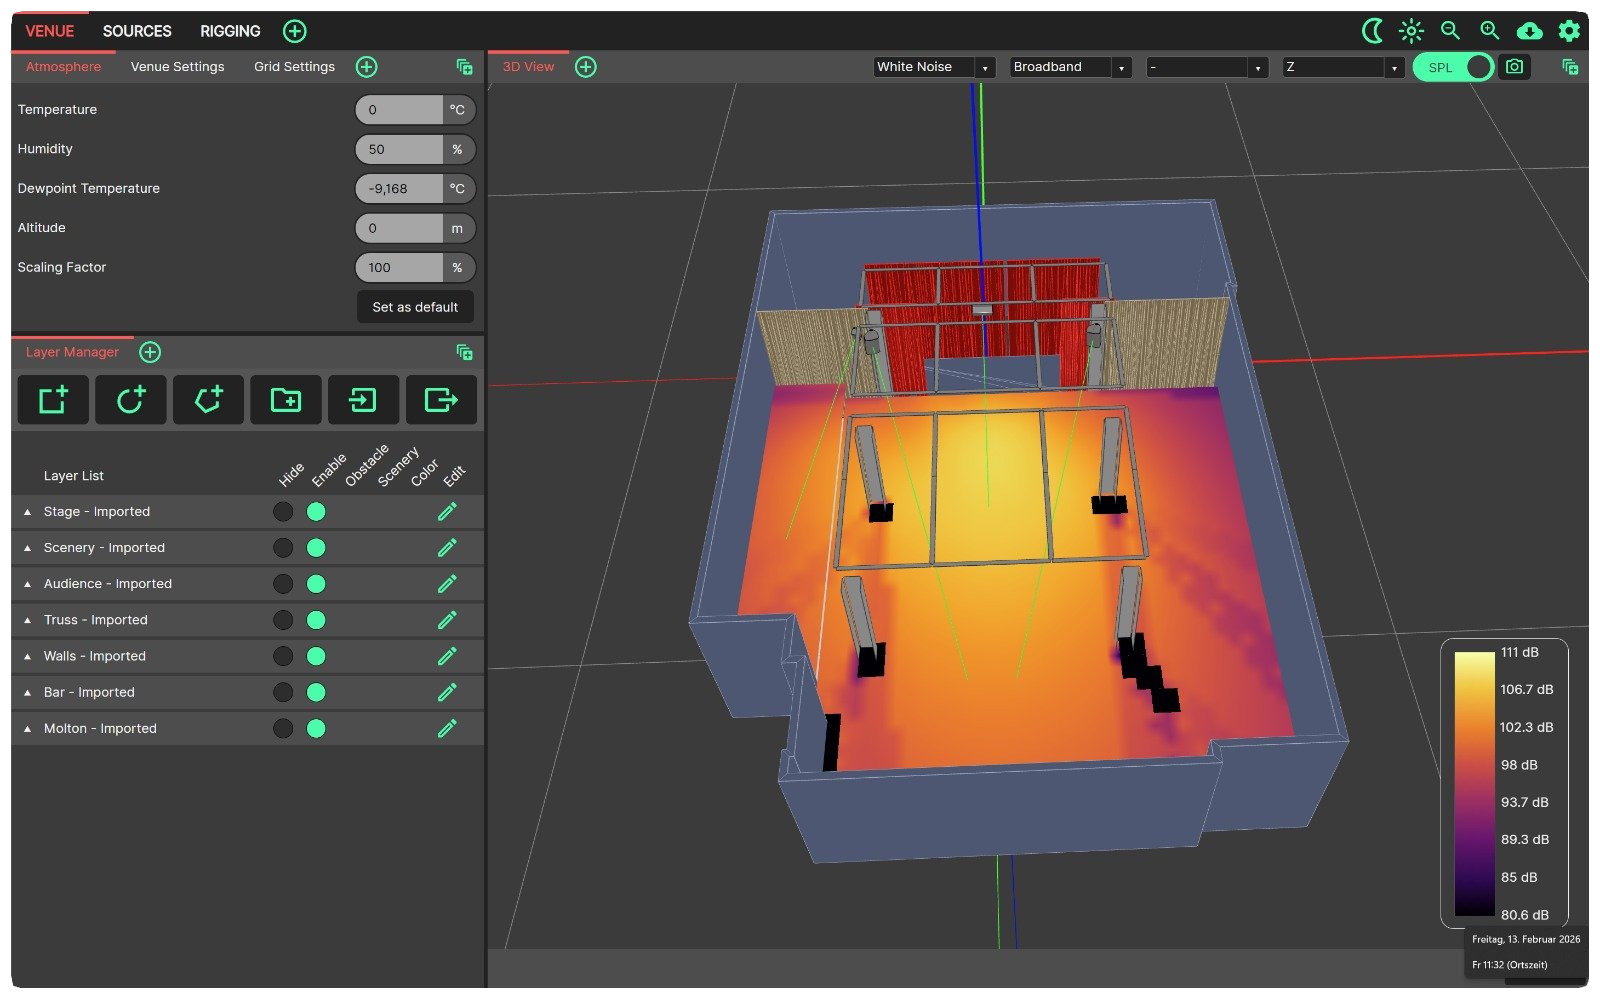
Task: Disable the Truss - Imported layer
Action: point(316,620)
